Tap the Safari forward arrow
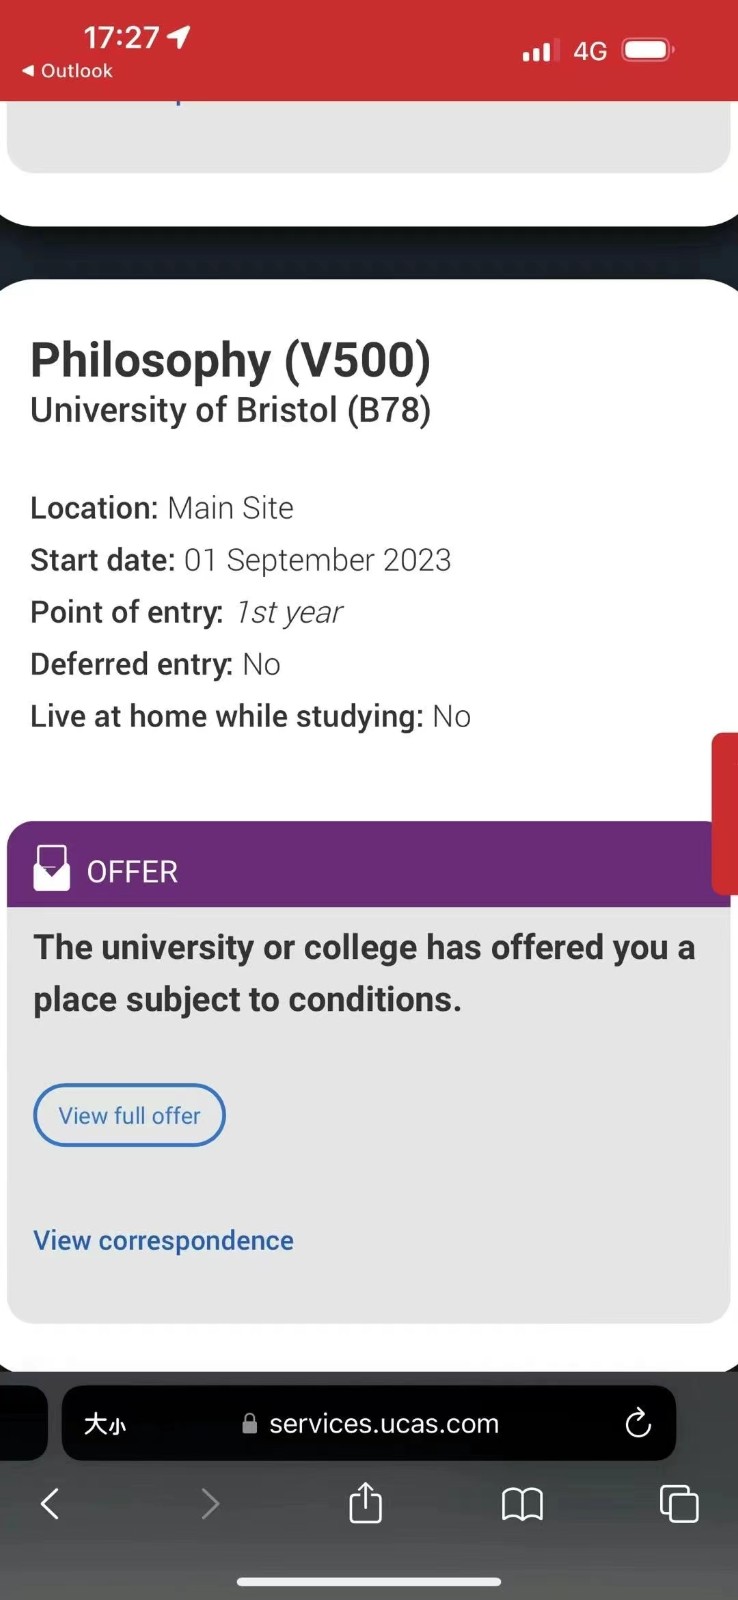Viewport: 738px width, 1600px height. (209, 1503)
